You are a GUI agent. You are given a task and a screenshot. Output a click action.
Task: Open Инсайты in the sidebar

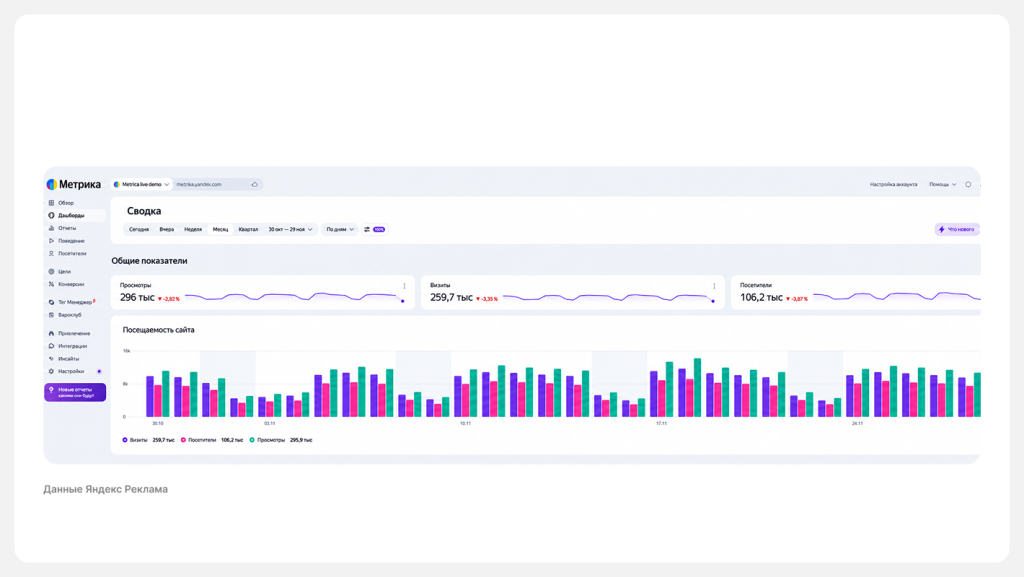click(63, 359)
